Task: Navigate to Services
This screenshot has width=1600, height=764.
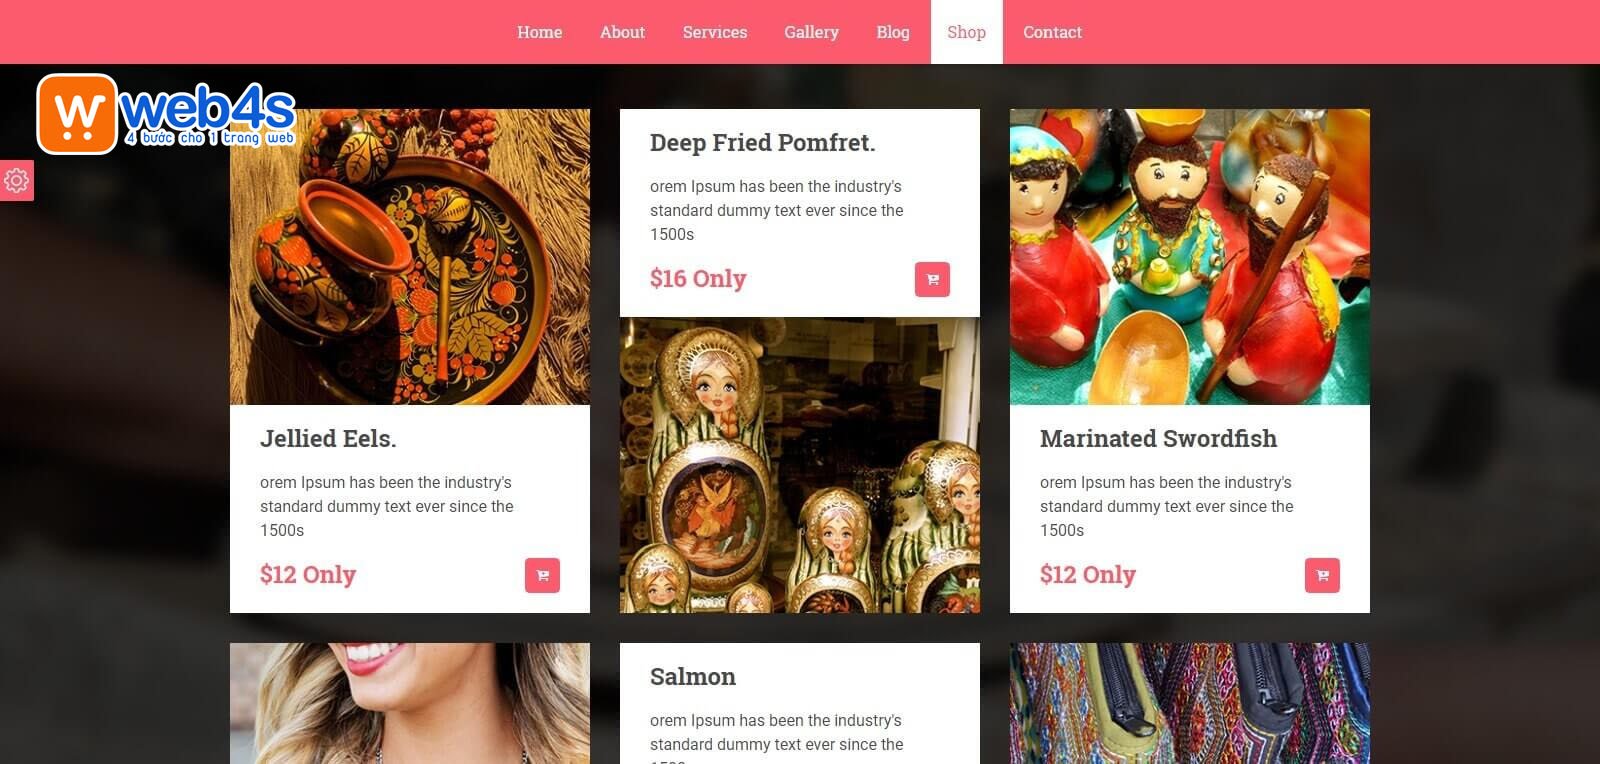Action: point(715,32)
